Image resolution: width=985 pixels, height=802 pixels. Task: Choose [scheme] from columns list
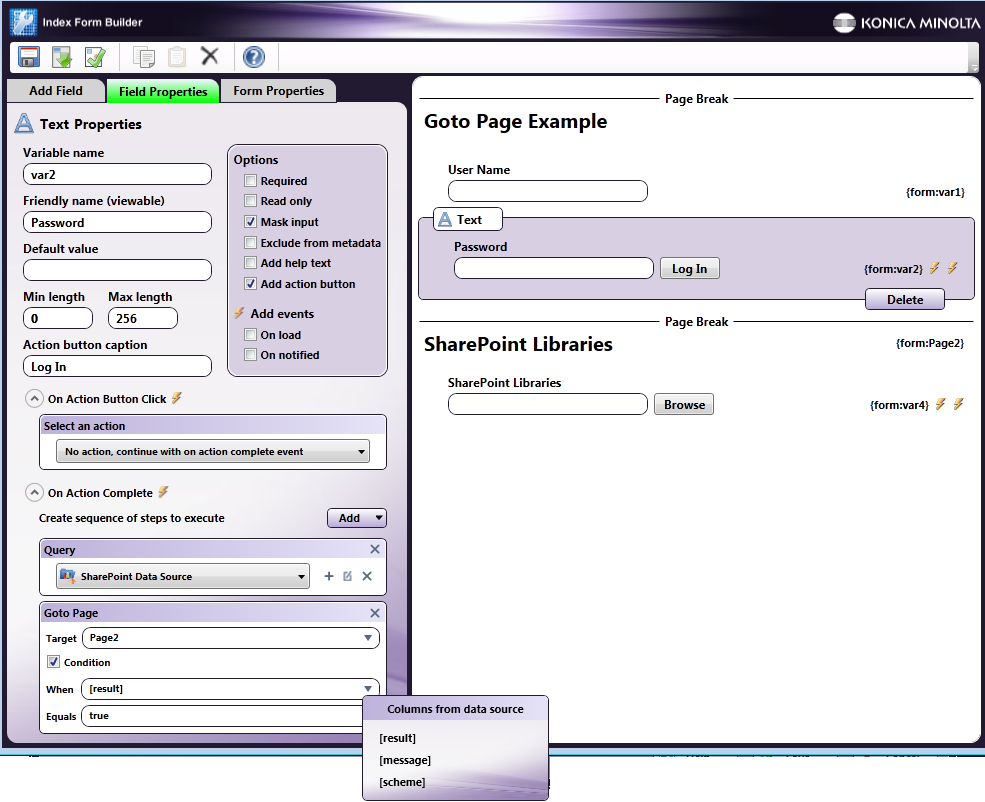point(402,782)
